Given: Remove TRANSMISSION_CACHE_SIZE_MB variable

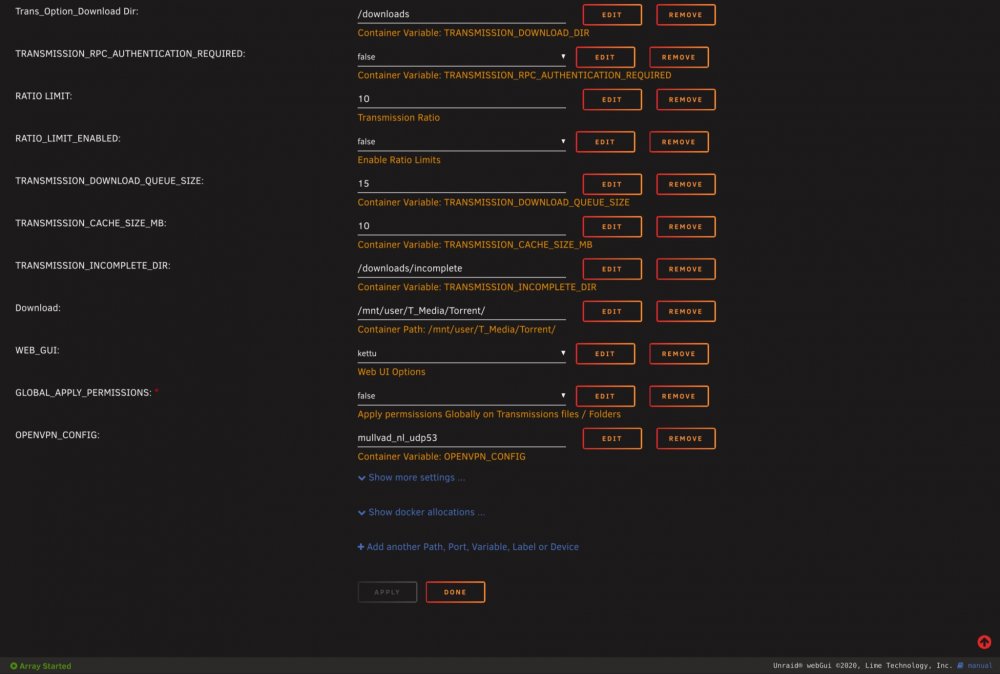Looking at the screenshot, I should (x=686, y=226).
